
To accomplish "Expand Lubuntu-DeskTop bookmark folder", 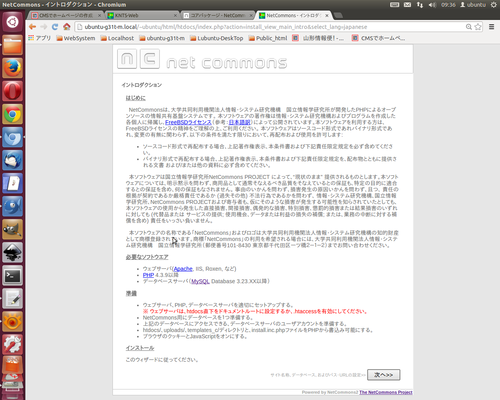I will tap(217, 38).
